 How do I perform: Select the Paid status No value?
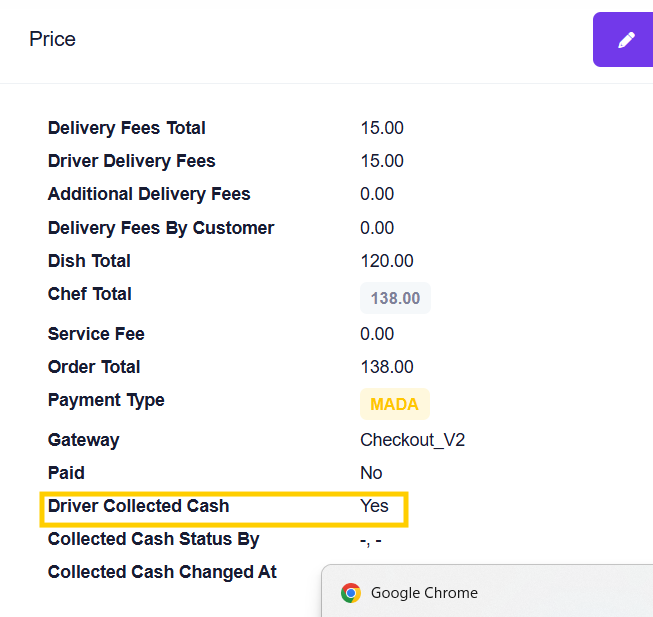click(x=371, y=473)
